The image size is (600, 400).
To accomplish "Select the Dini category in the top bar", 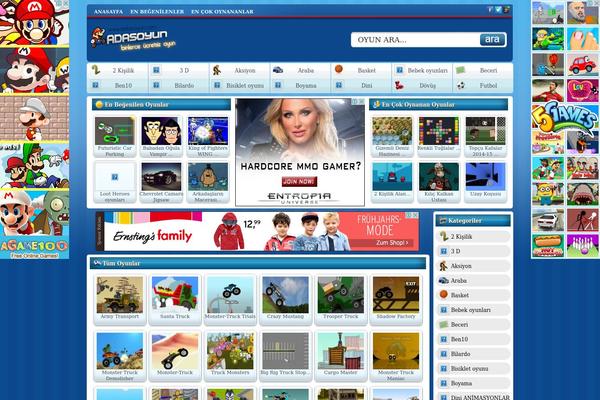I will (x=367, y=85).
